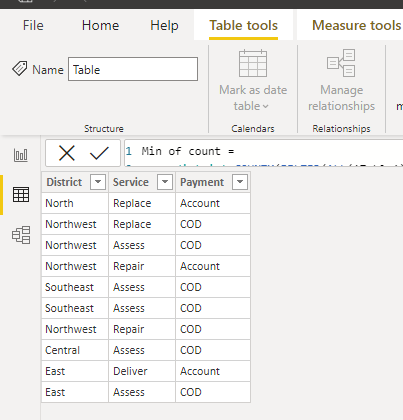
Task: Click the Relationships group label
Action: click(341, 129)
